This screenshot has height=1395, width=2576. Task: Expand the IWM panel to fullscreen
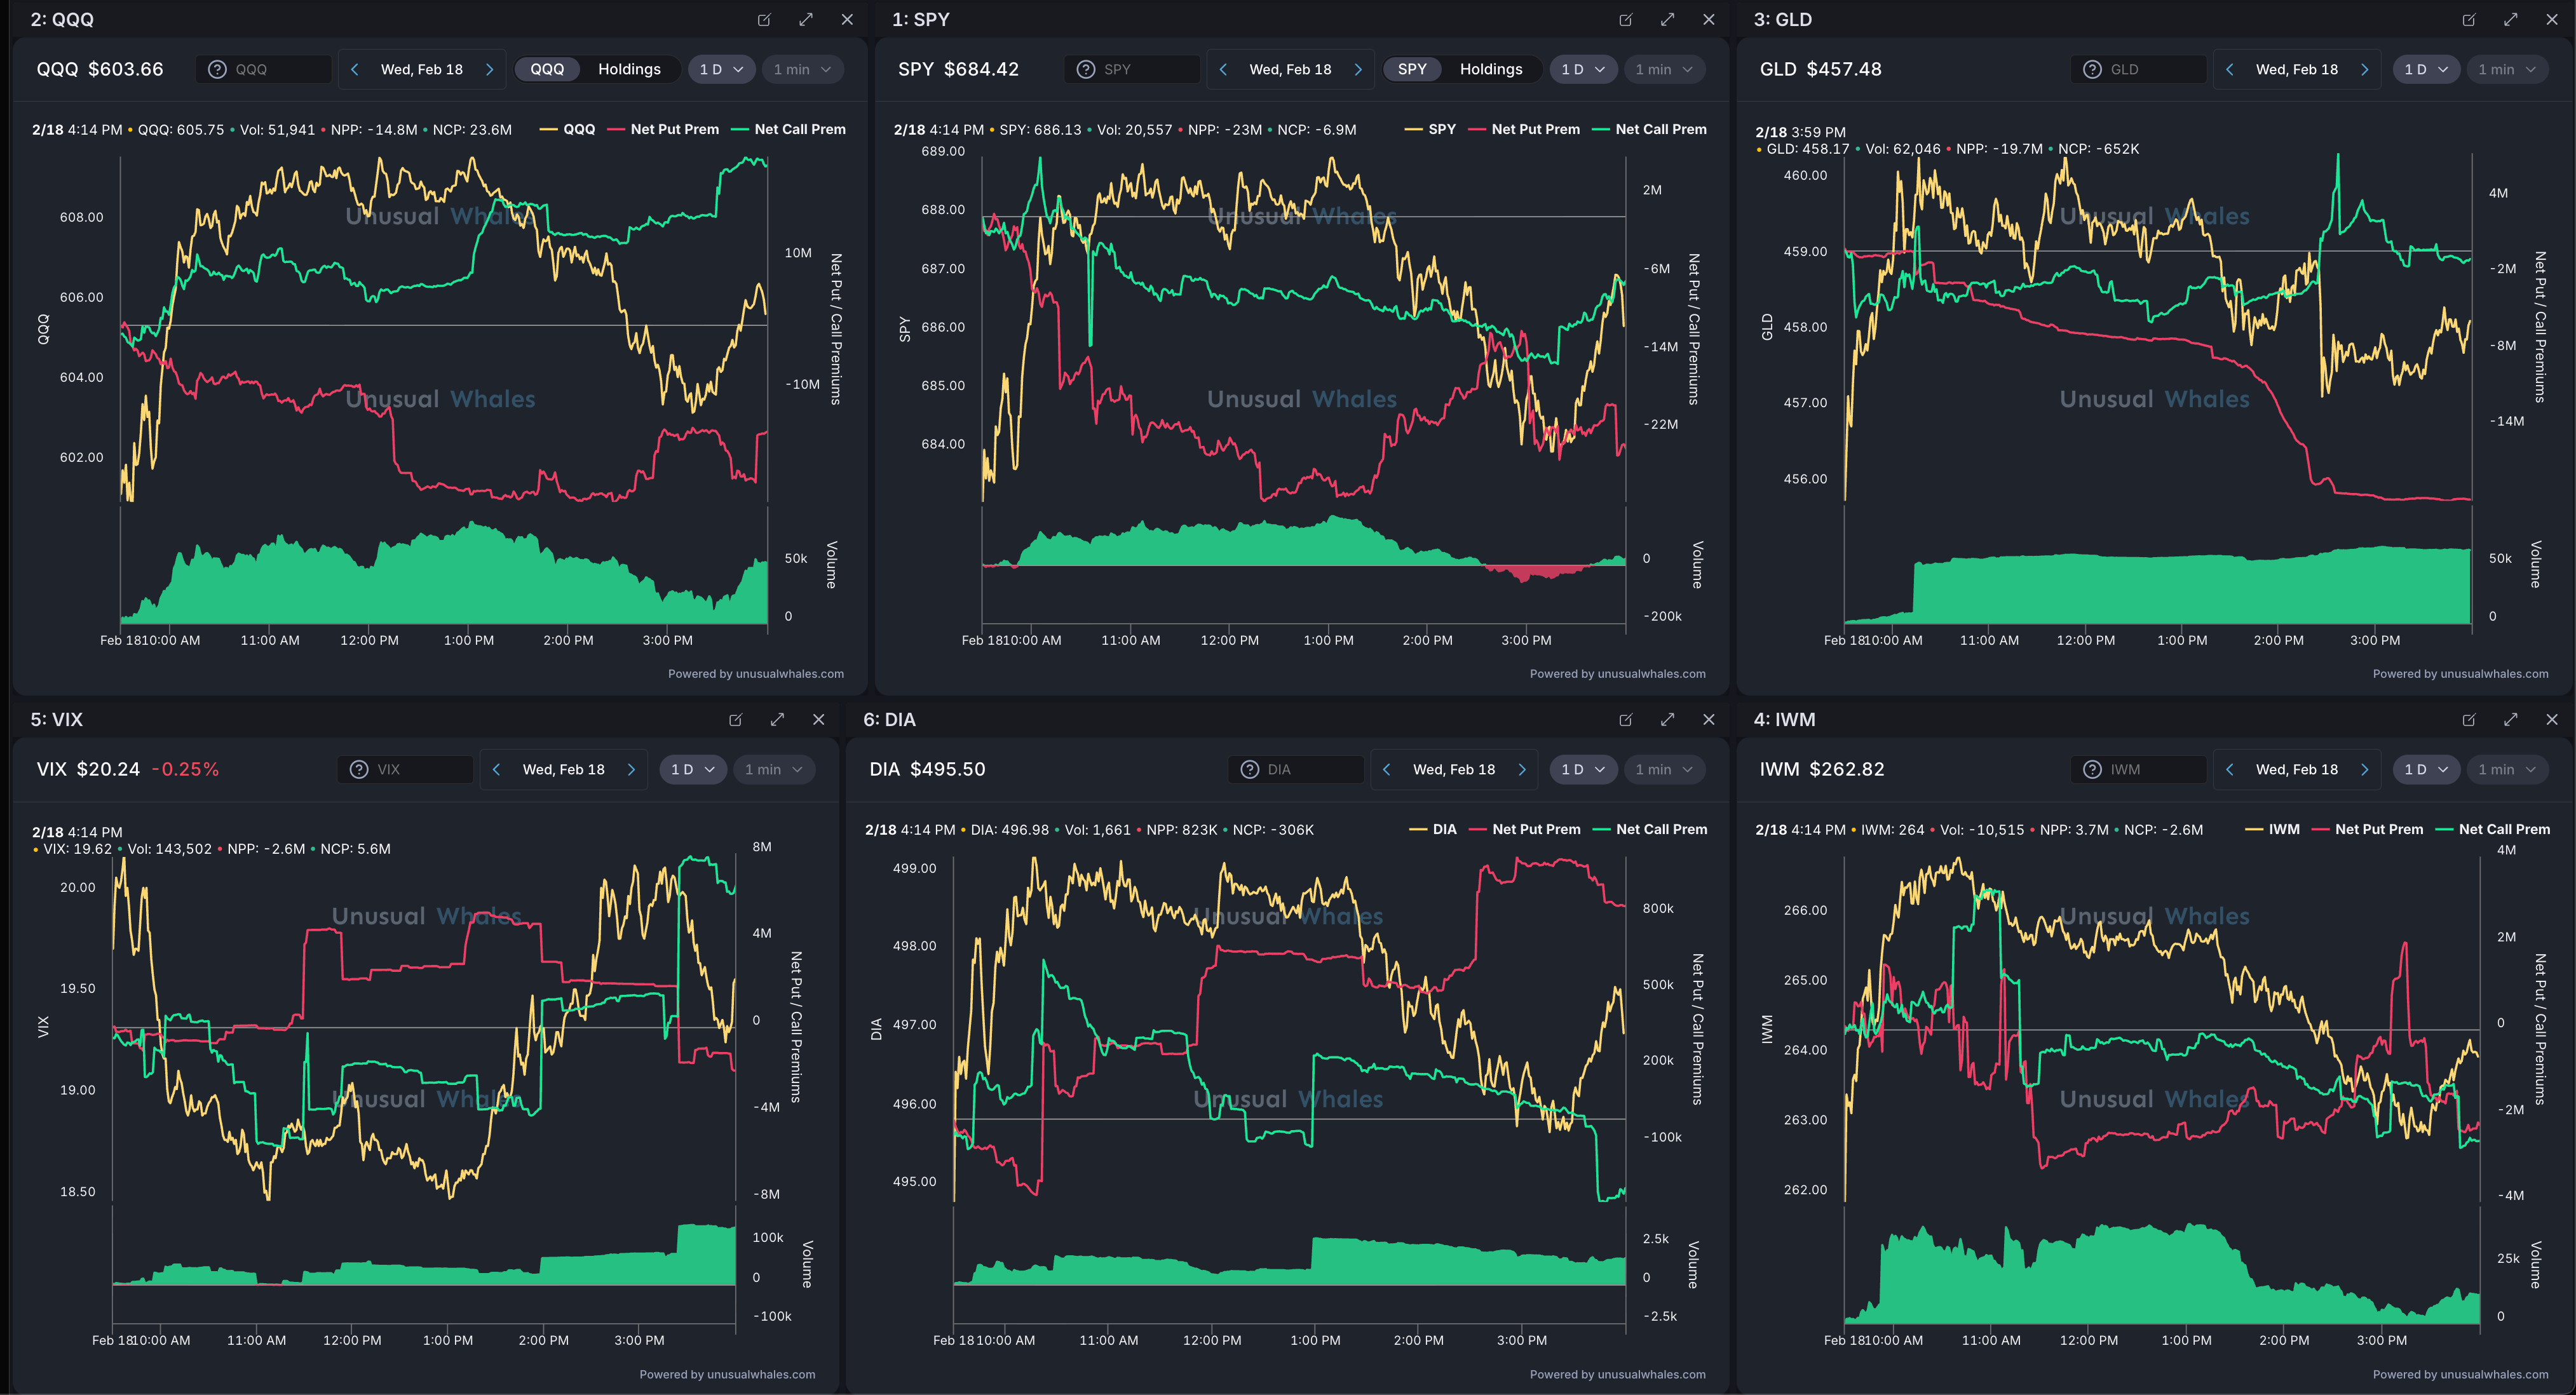(x=2510, y=720)
